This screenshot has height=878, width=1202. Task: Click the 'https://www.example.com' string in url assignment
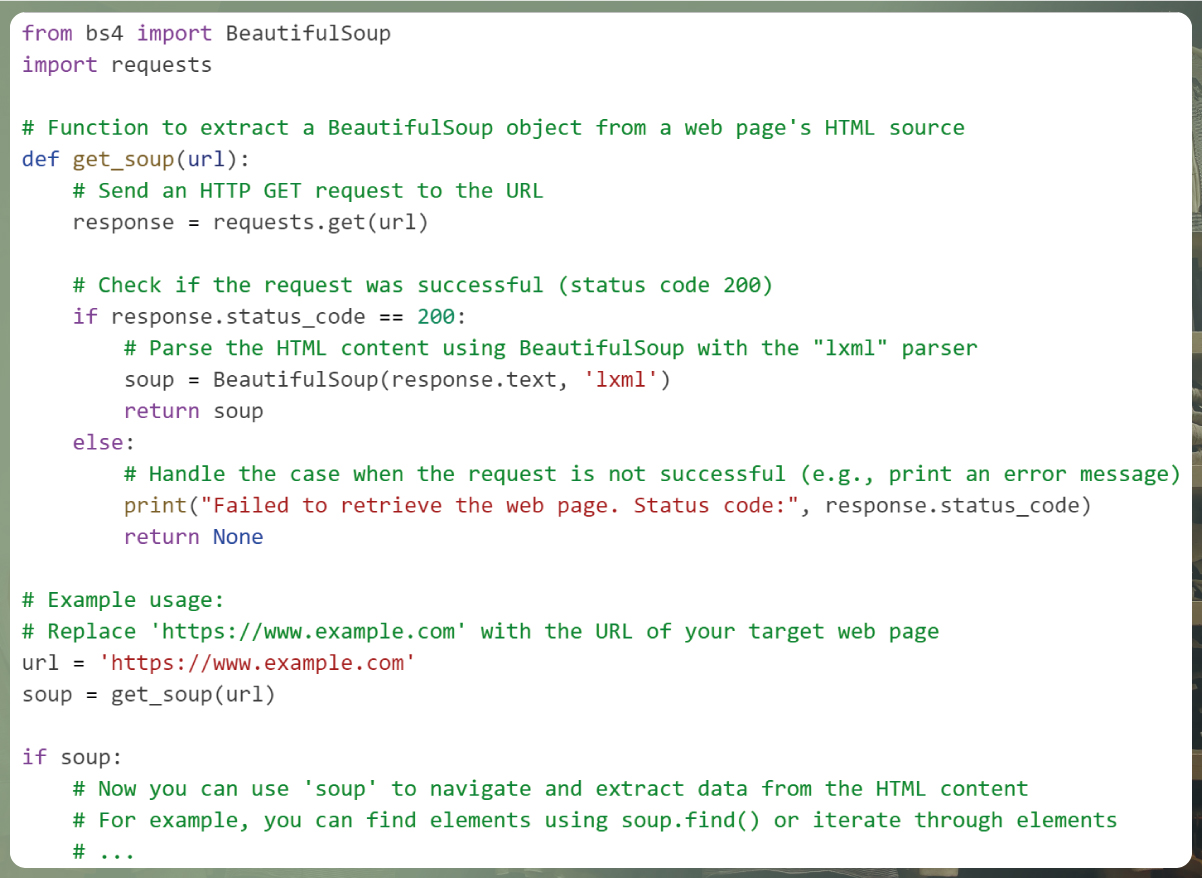(x=257, y=663)
